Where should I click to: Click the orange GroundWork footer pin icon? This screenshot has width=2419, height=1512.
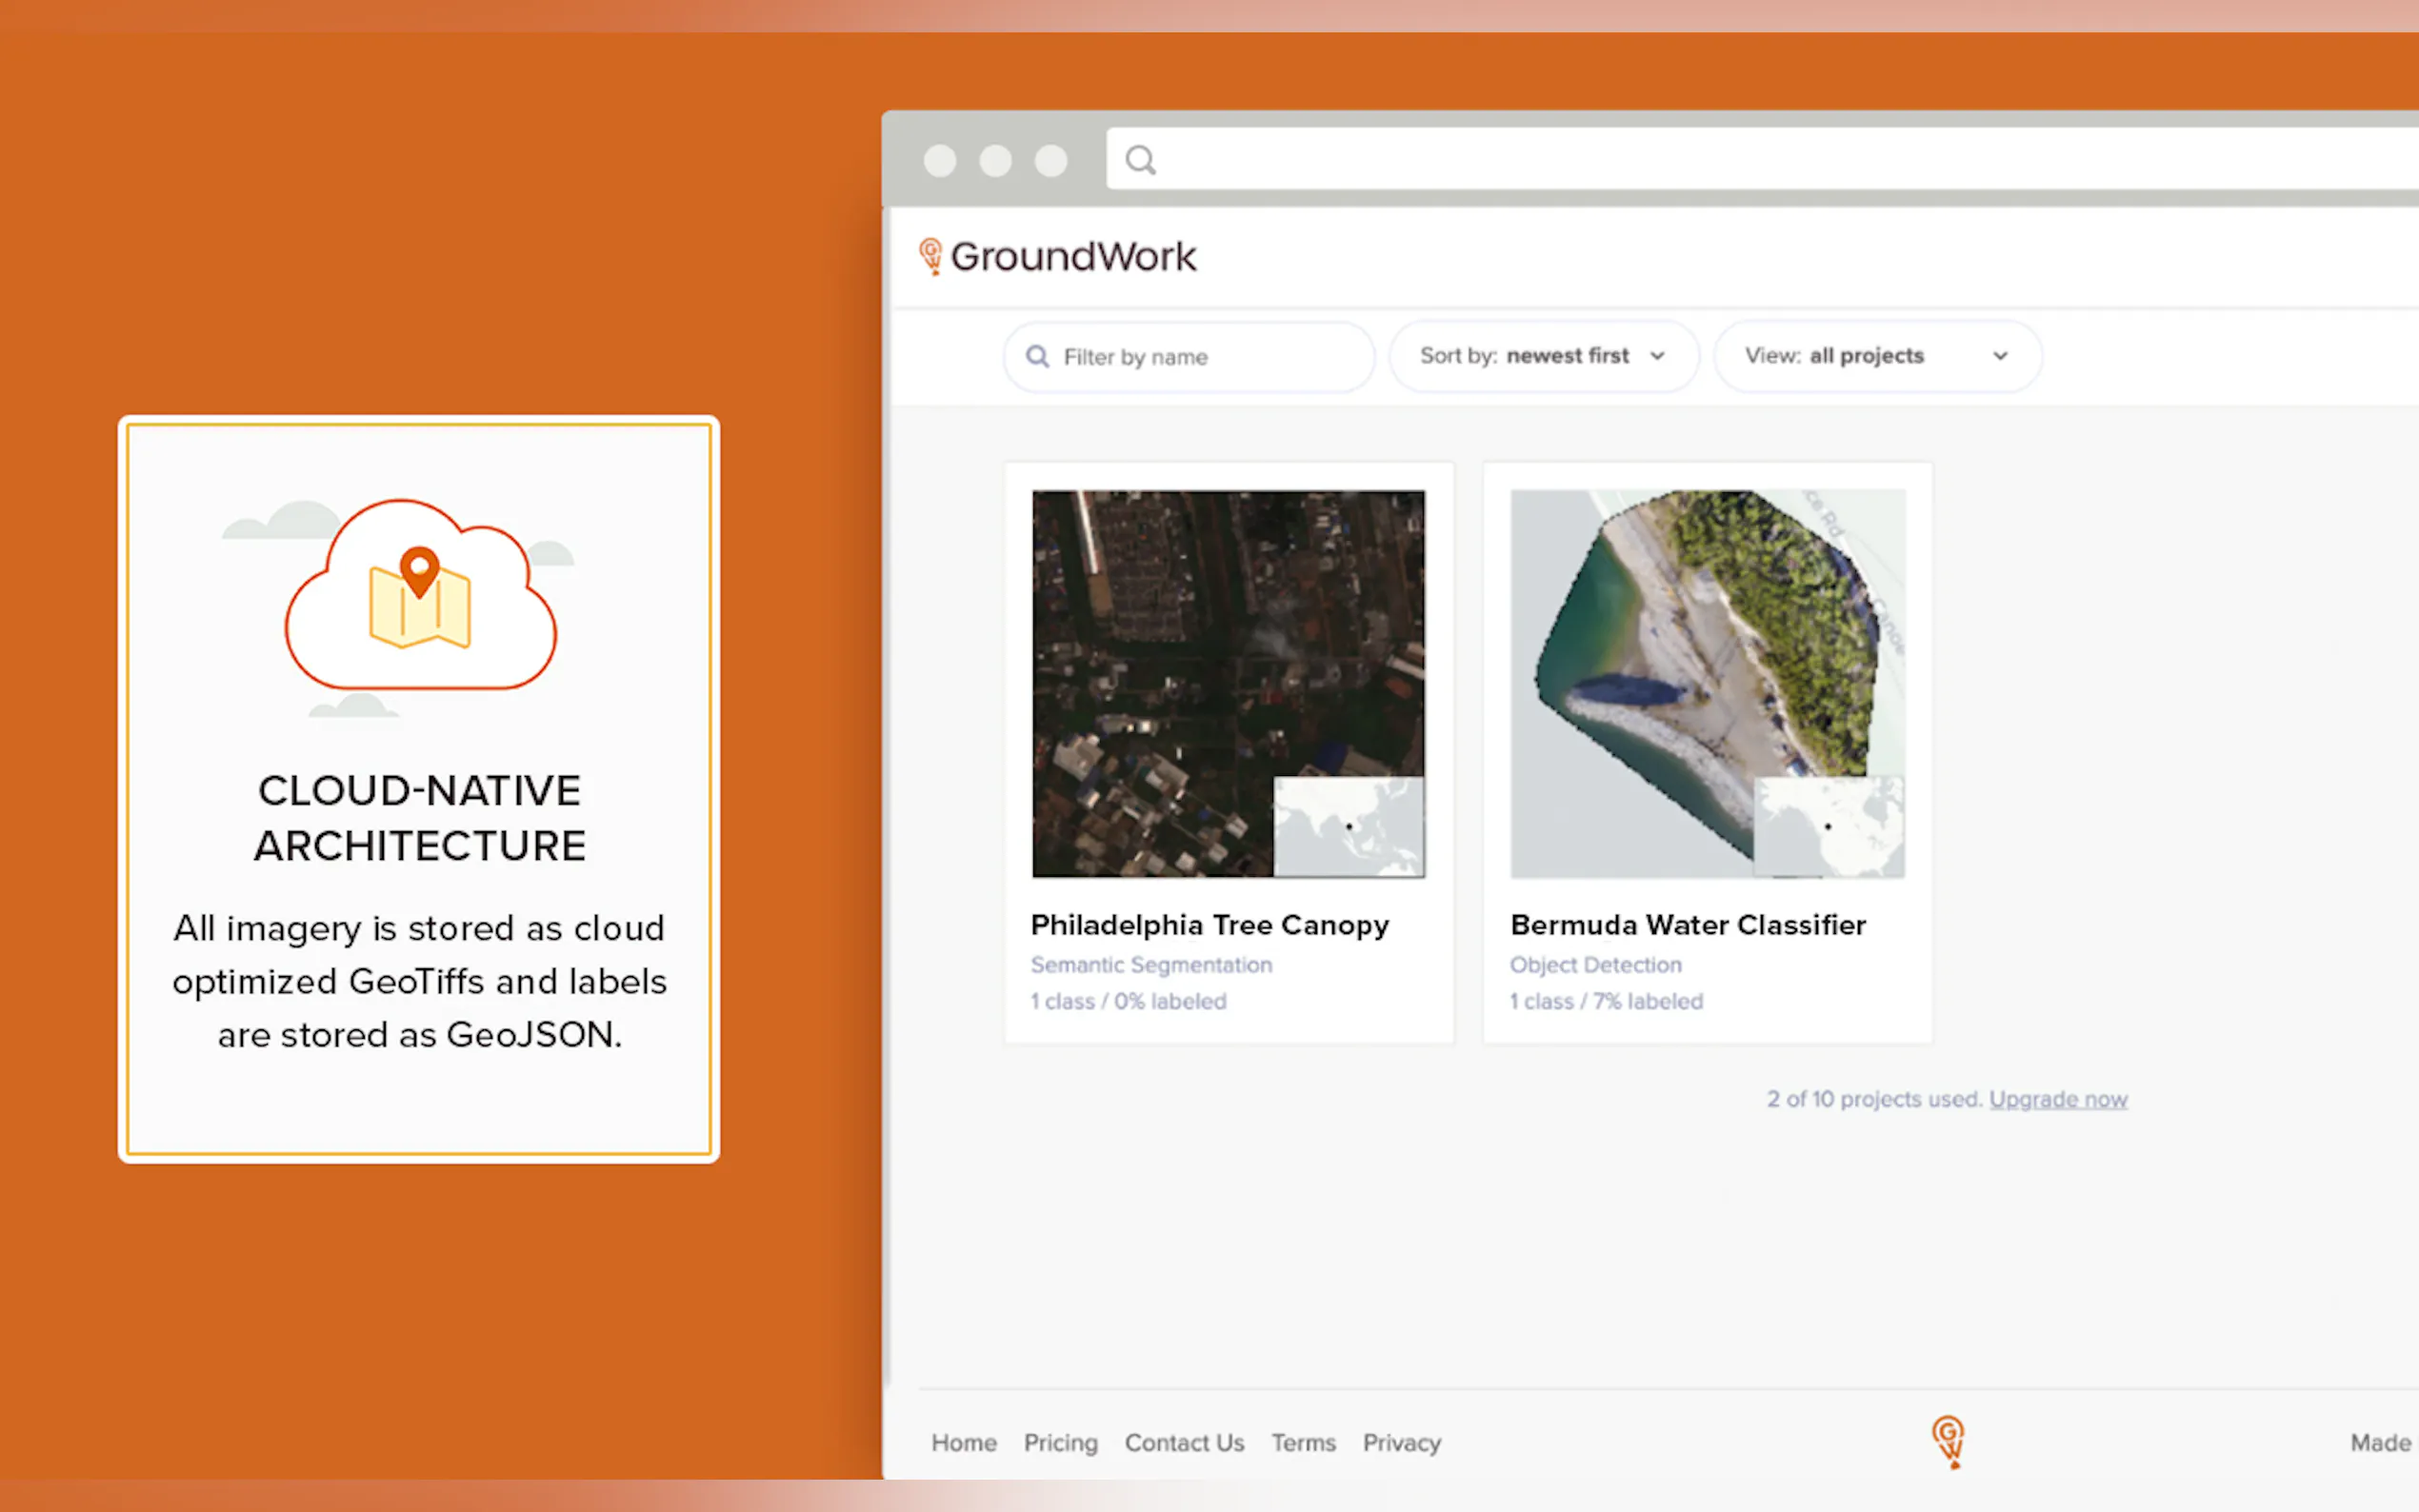click(x=1947, y=1441)
